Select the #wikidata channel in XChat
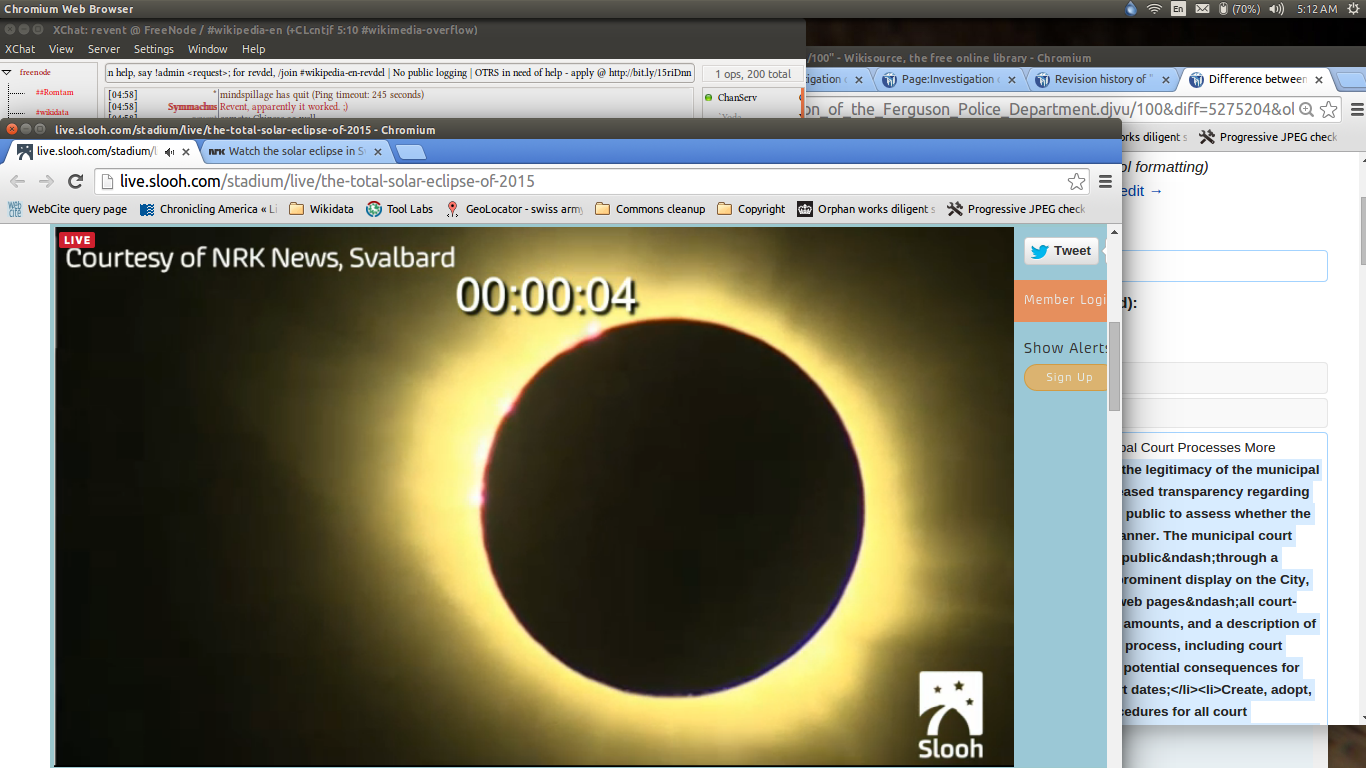 pyautogui.click(x=52, y=112)
